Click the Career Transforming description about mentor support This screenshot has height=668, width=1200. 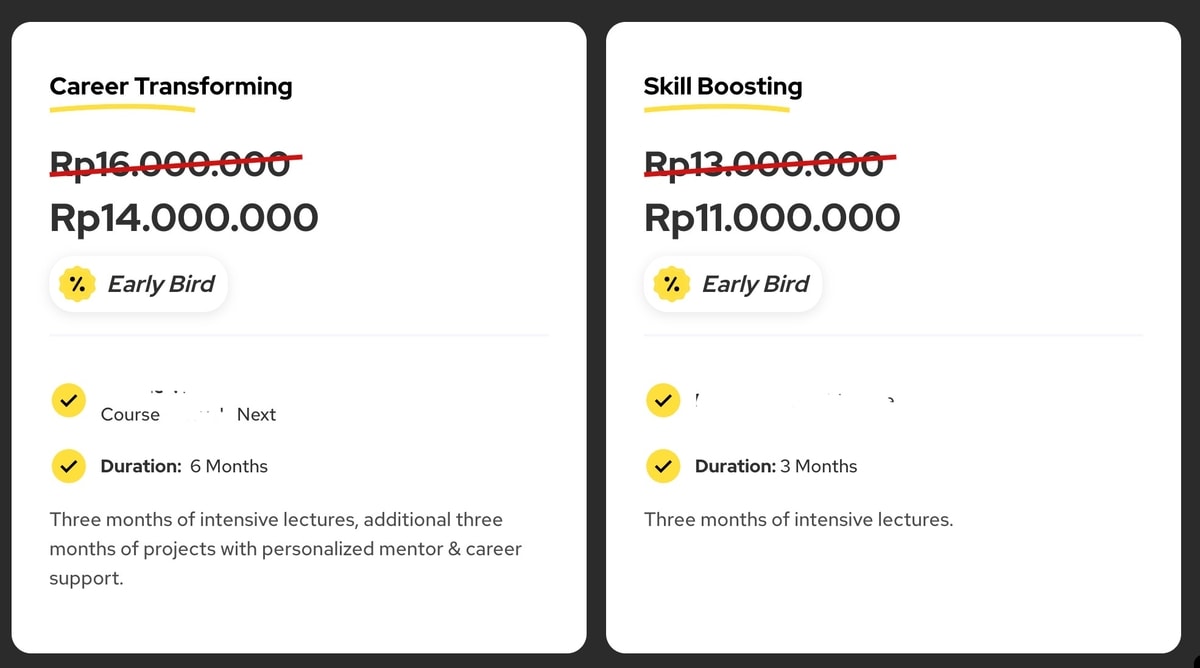point(286,549)
